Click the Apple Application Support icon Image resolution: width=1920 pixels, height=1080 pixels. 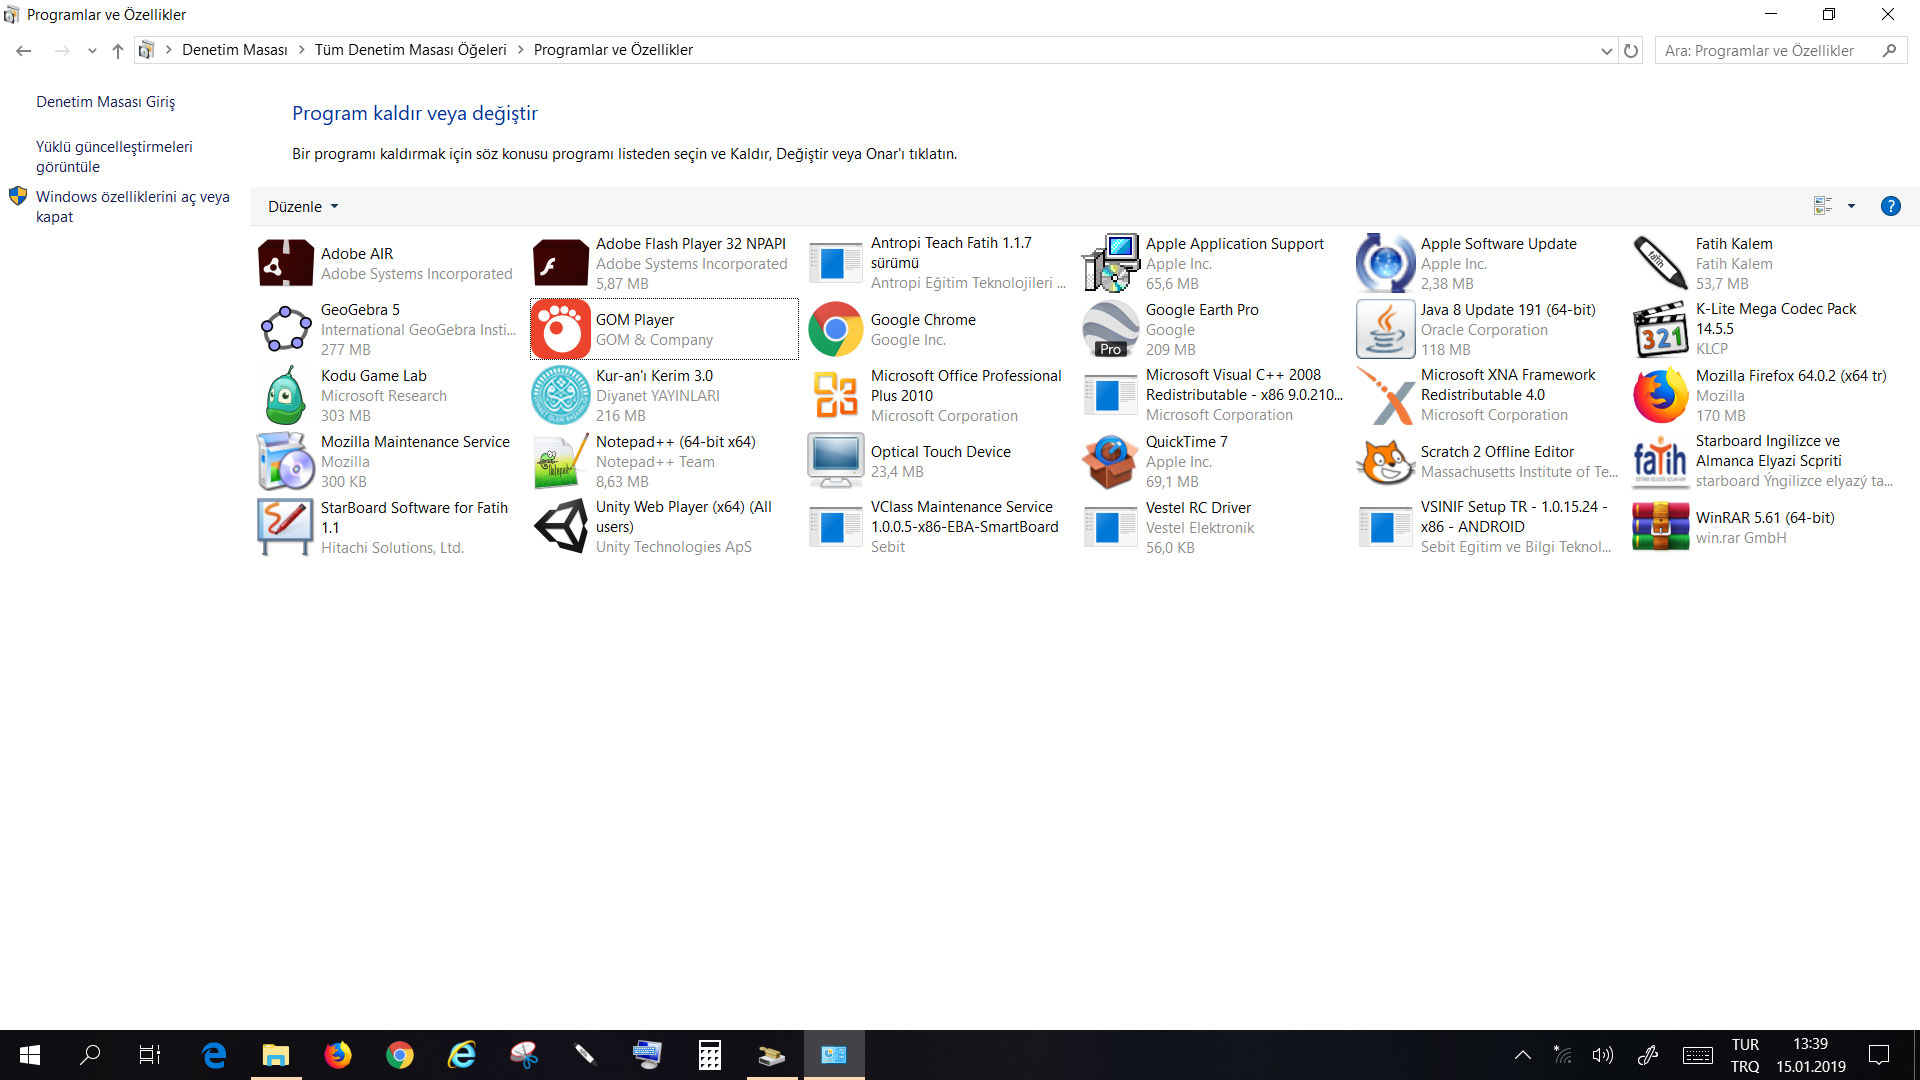pos(1110,264)
